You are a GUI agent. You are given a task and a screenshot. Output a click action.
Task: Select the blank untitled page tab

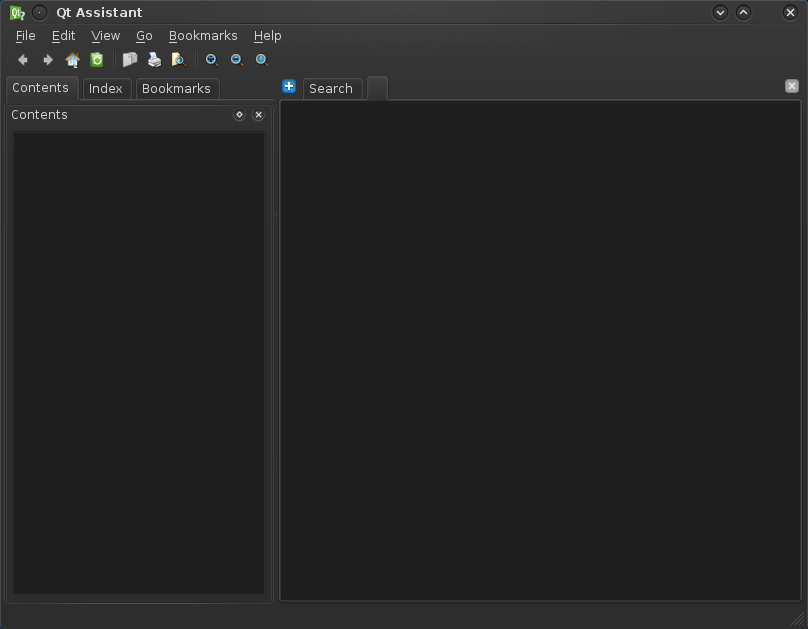(377, 88)
